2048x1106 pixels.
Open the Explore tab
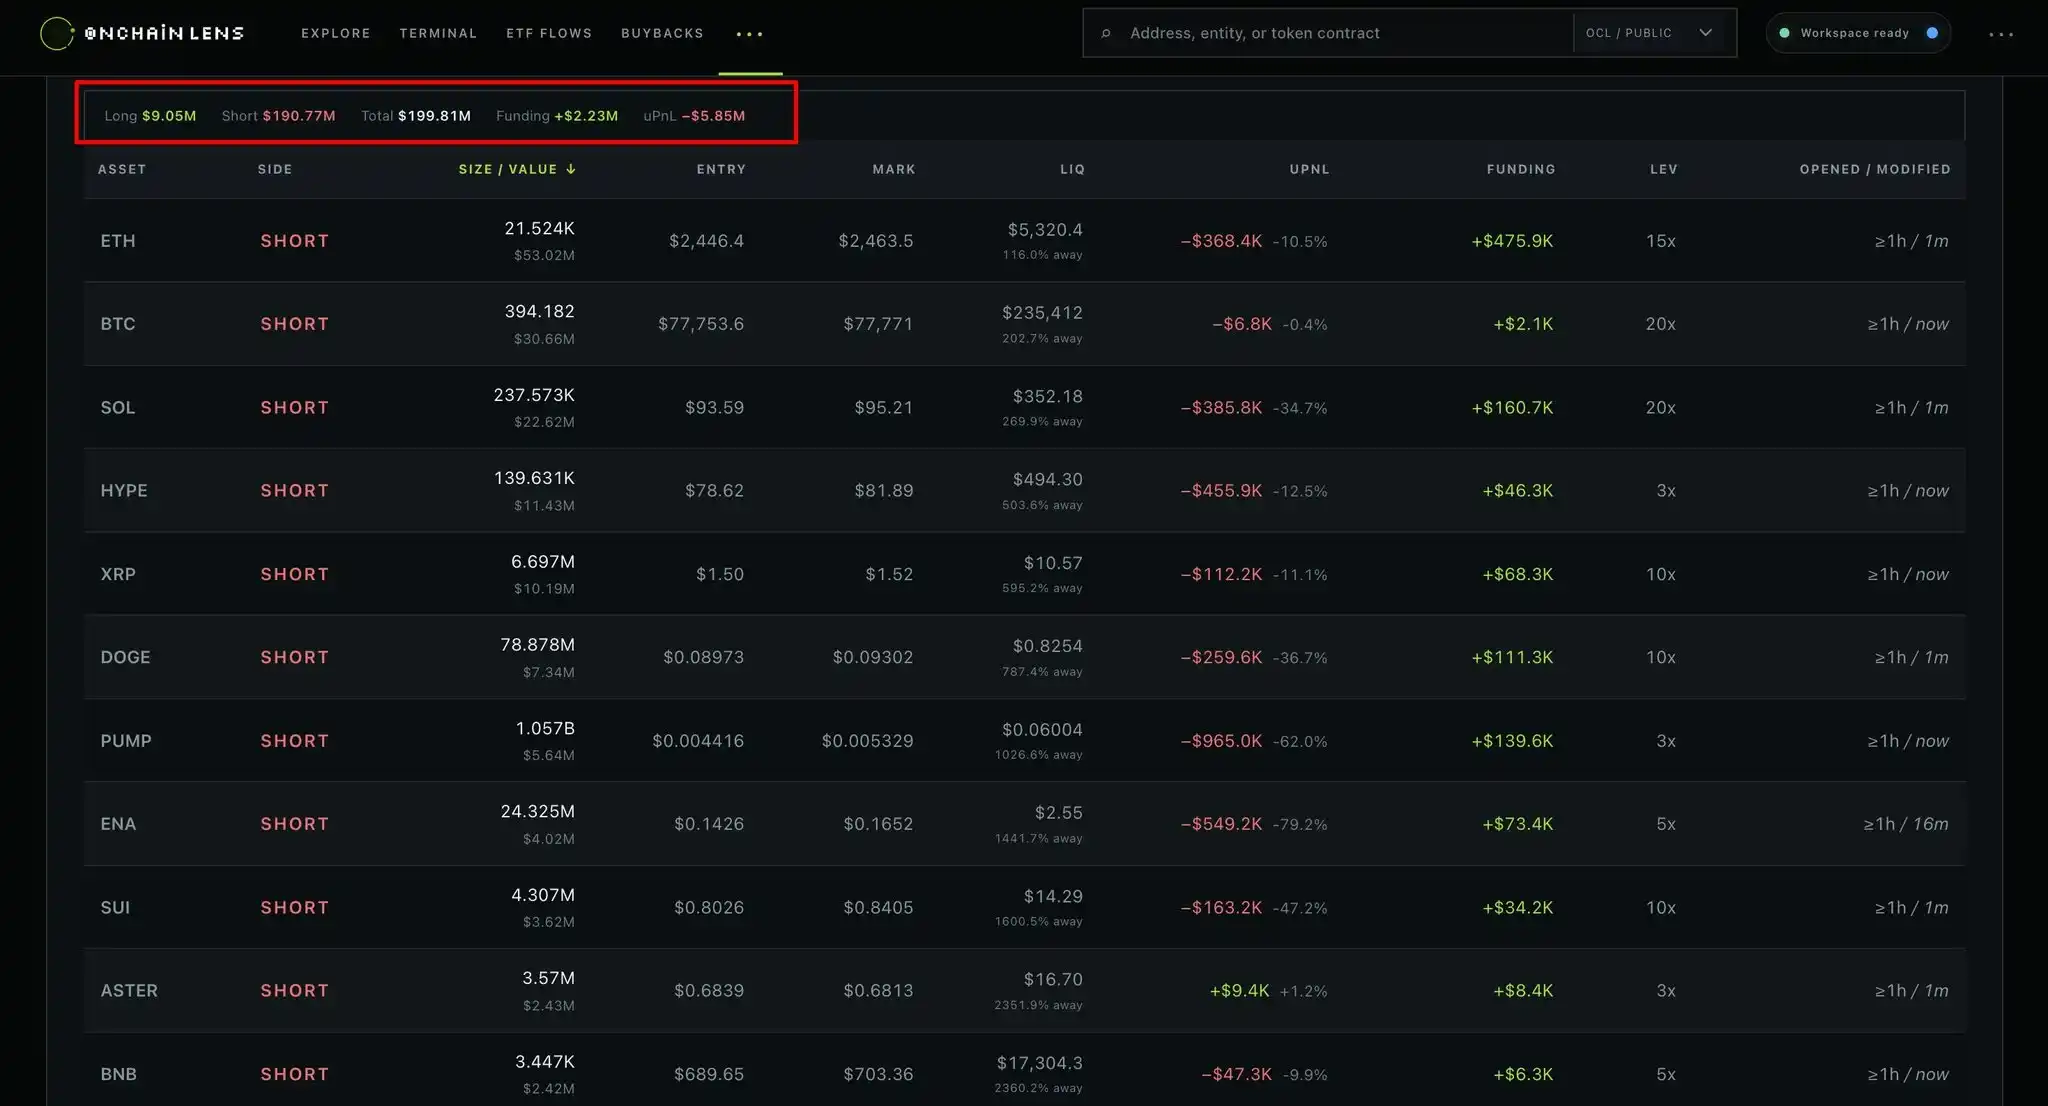point(336,33)
